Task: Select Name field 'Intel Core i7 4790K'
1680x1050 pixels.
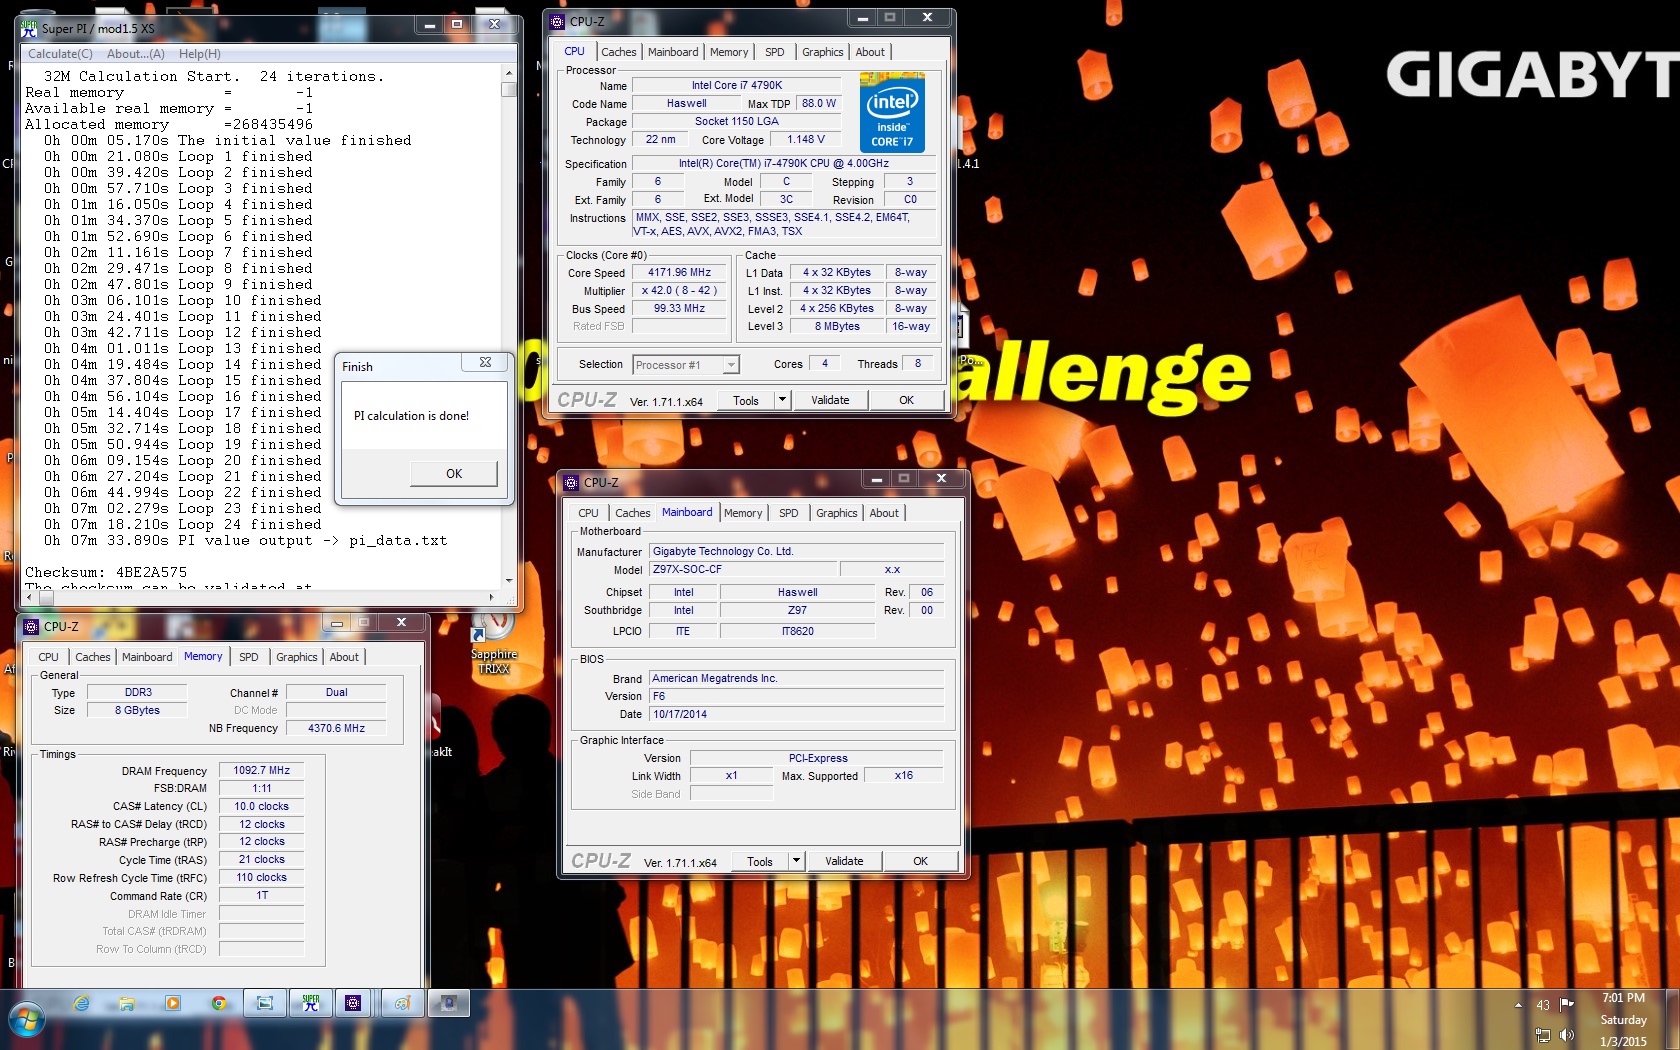Action: coord(737,86)
